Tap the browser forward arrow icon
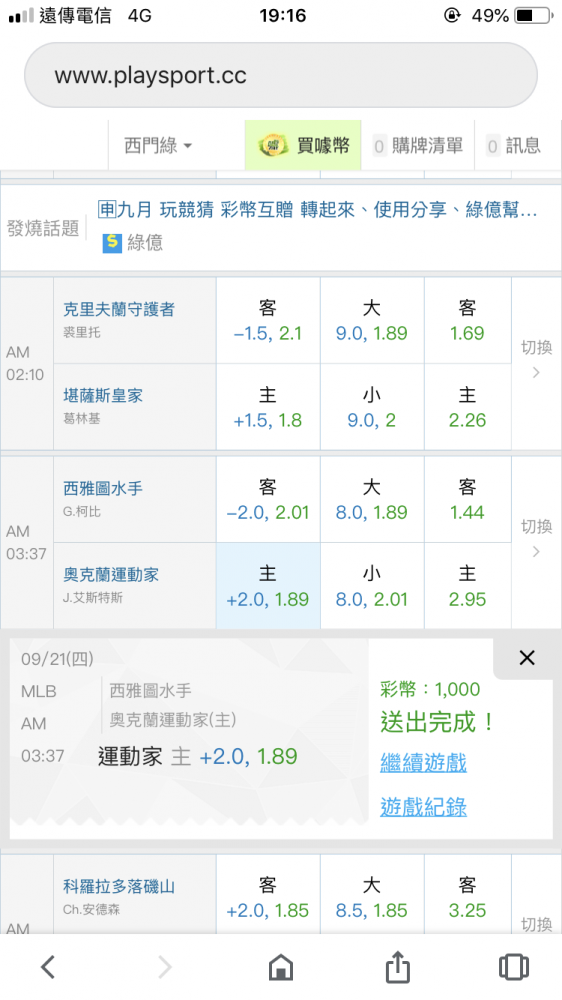The height and width of the screenshot is (1000, 562). 165,967
